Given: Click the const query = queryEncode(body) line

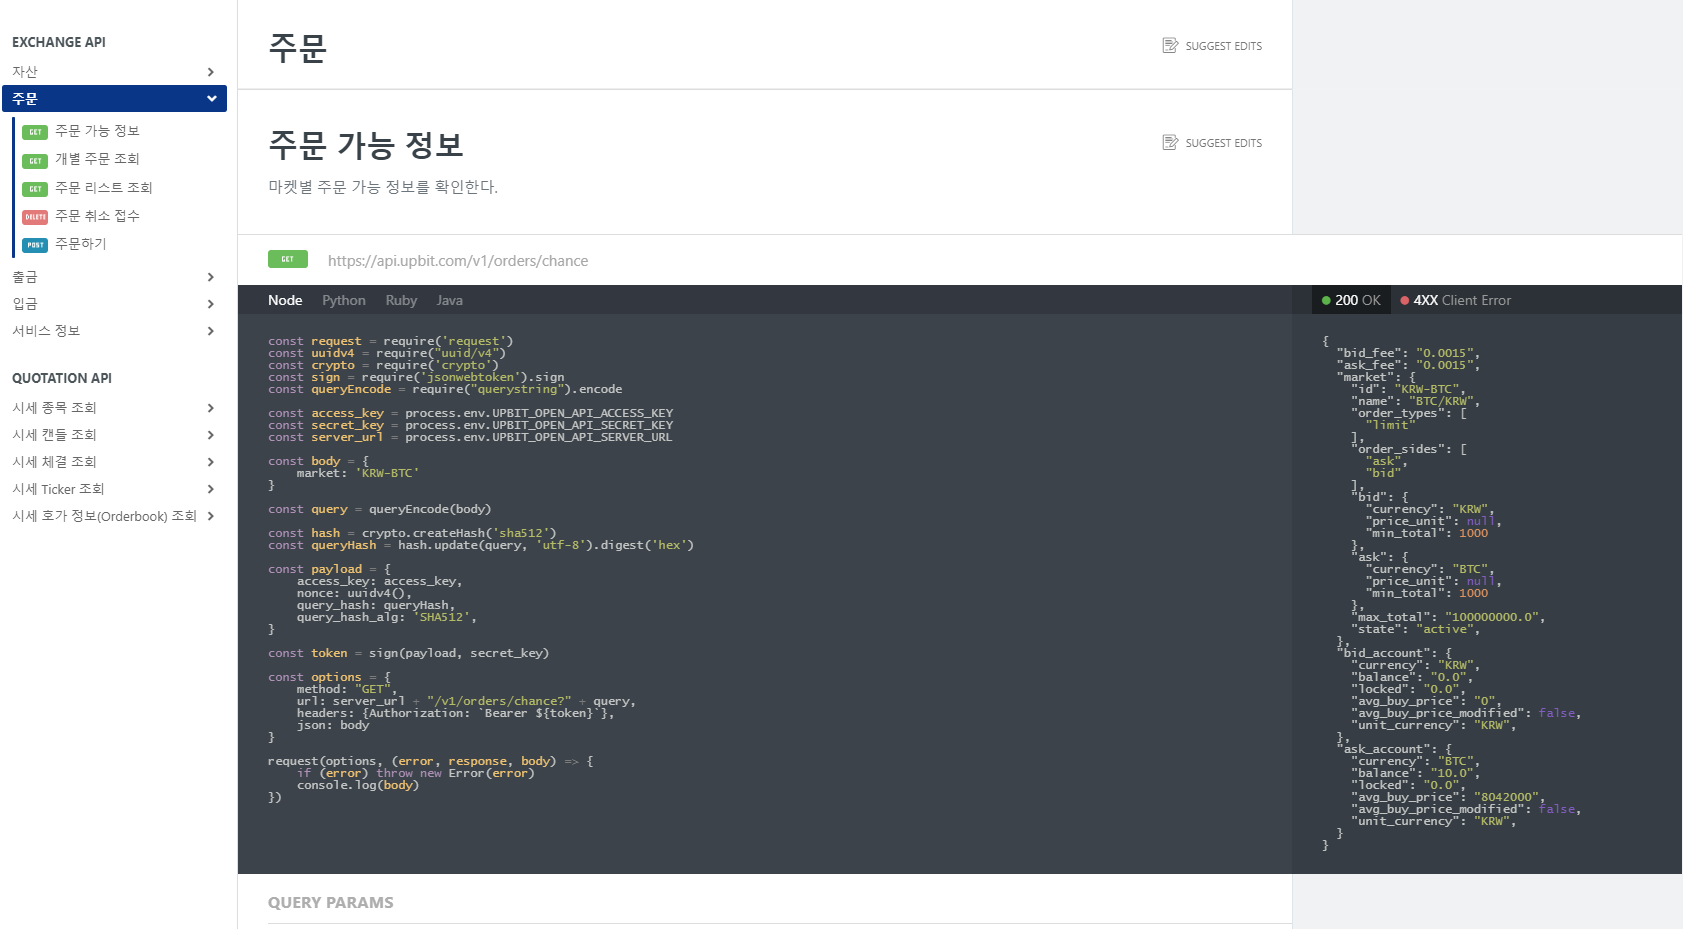Looking at the screenshot, I should click(x=379, y=509).
